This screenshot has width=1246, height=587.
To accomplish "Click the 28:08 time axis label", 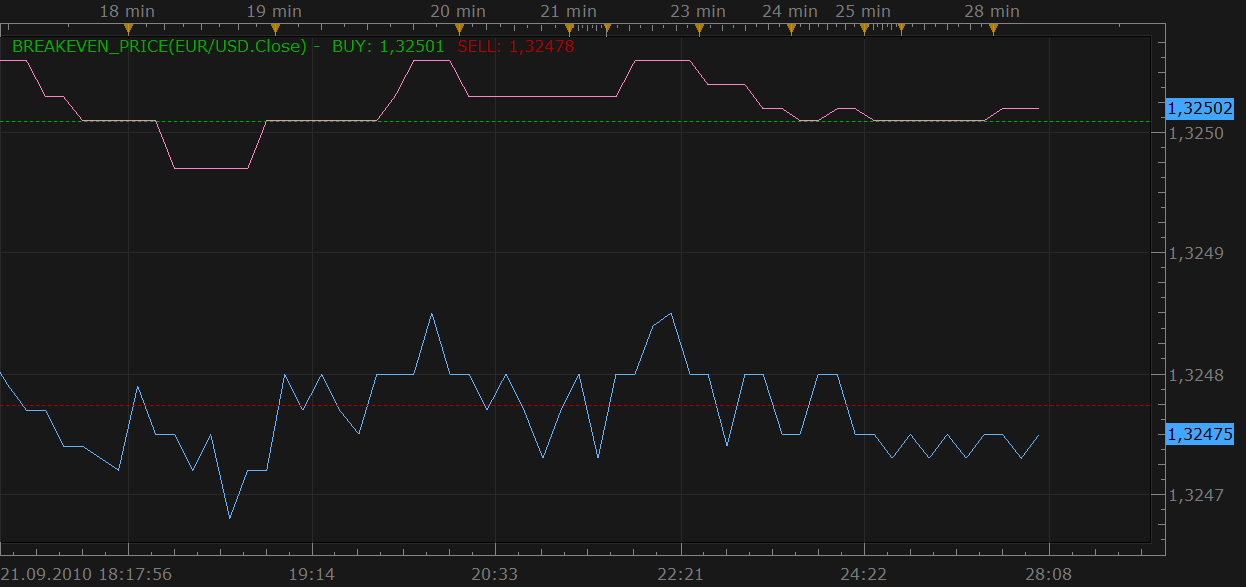I will (x=1048, y=575).
